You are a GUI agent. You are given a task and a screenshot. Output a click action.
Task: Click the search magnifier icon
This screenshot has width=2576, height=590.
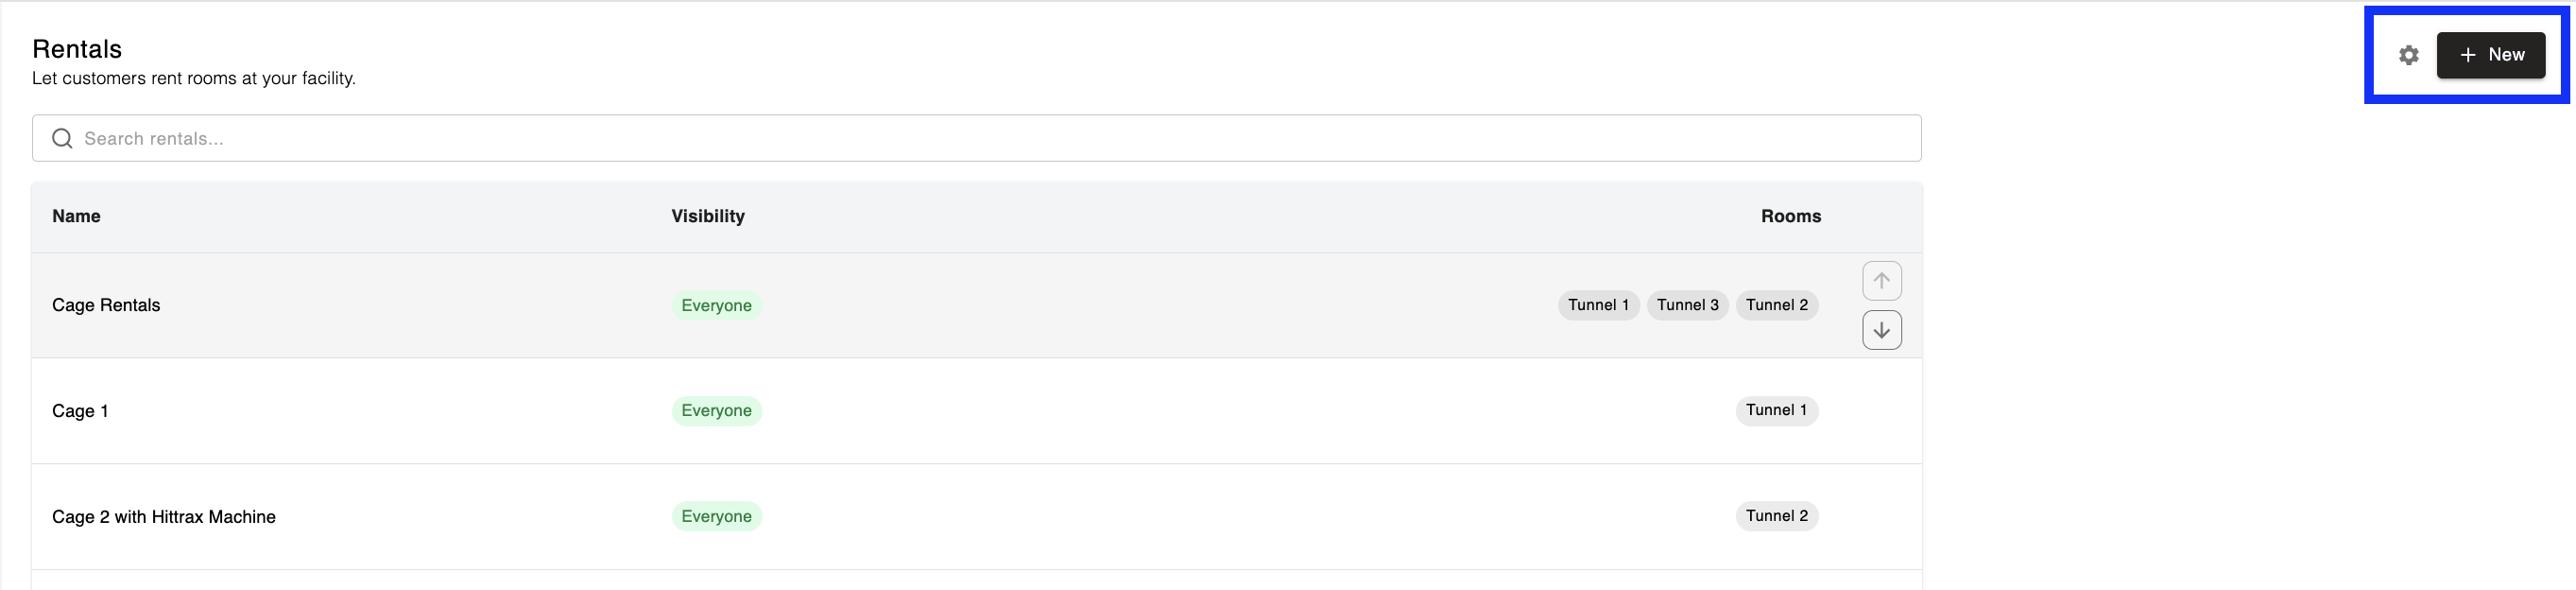tap(62, 138)
